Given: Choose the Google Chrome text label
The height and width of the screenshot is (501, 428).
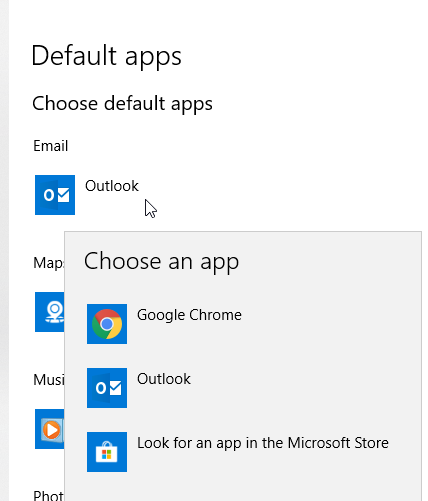Looking at the screenshot, I should tap(189, 315).
